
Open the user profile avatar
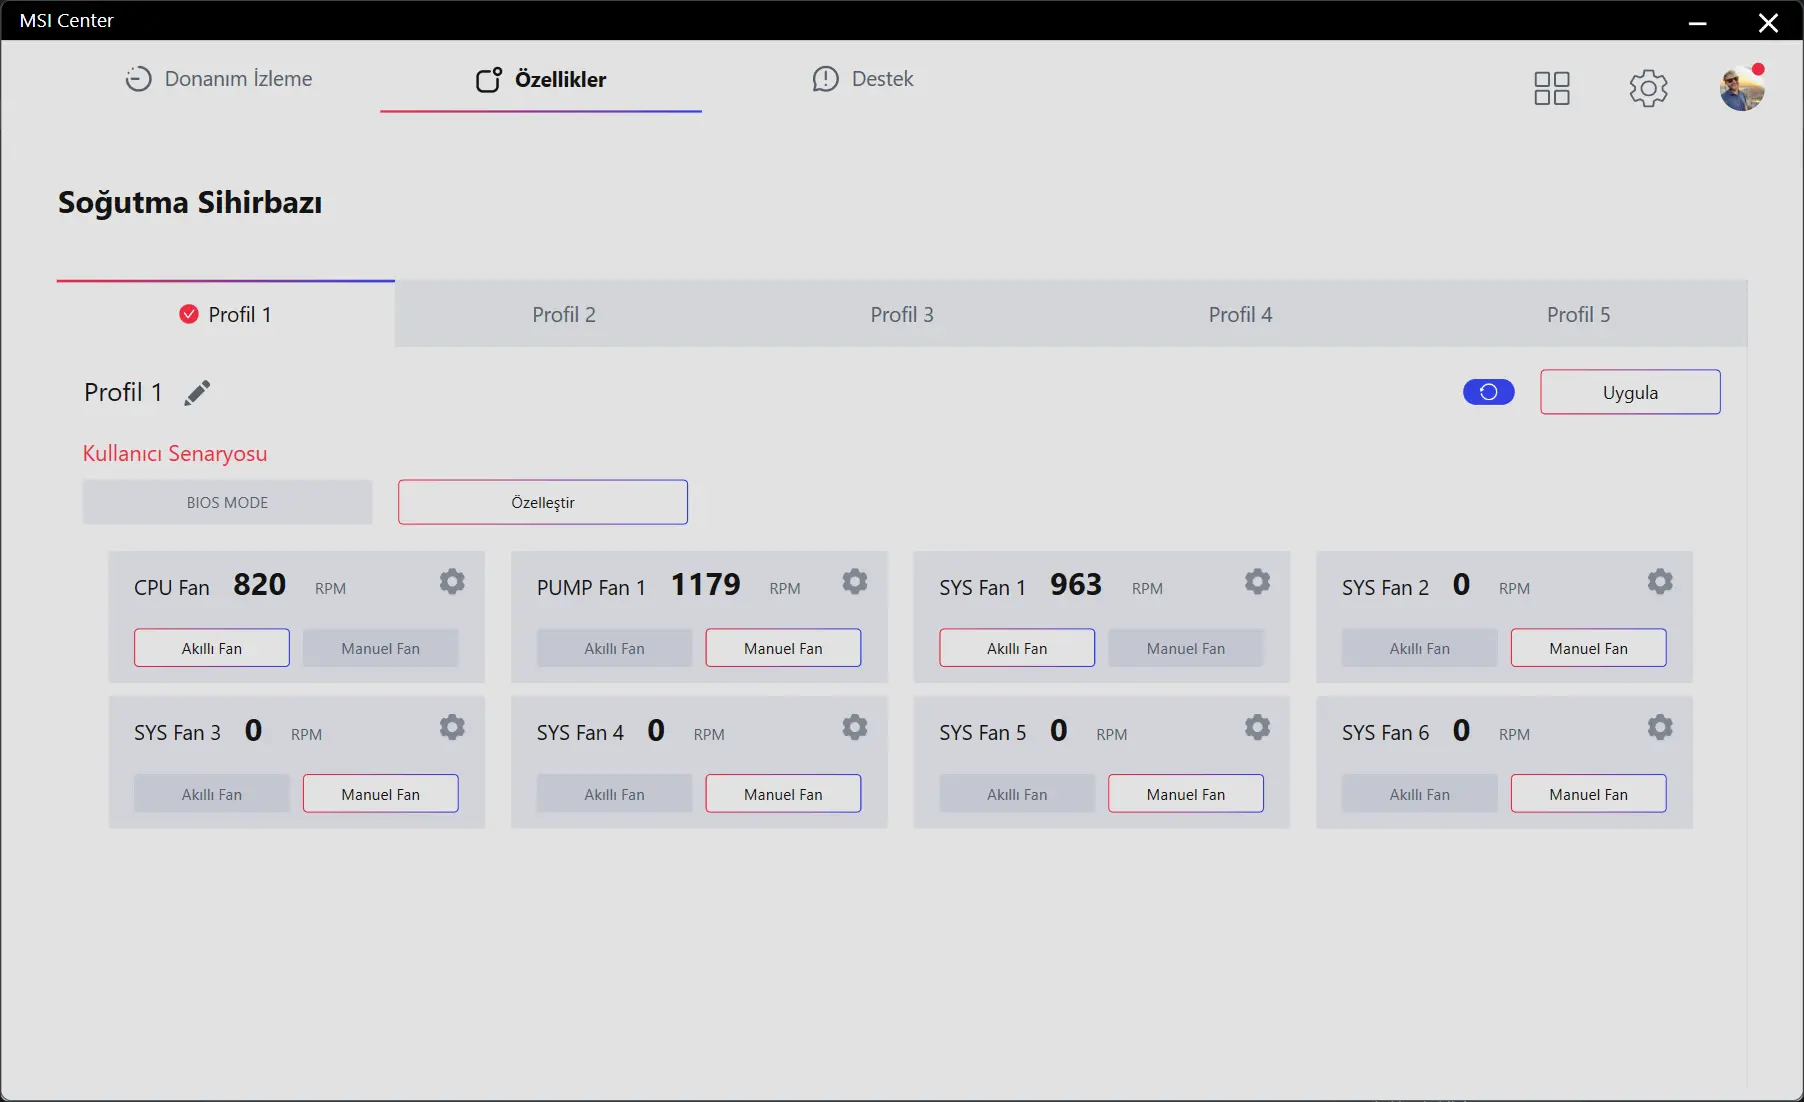click(x=1742, y=88)
